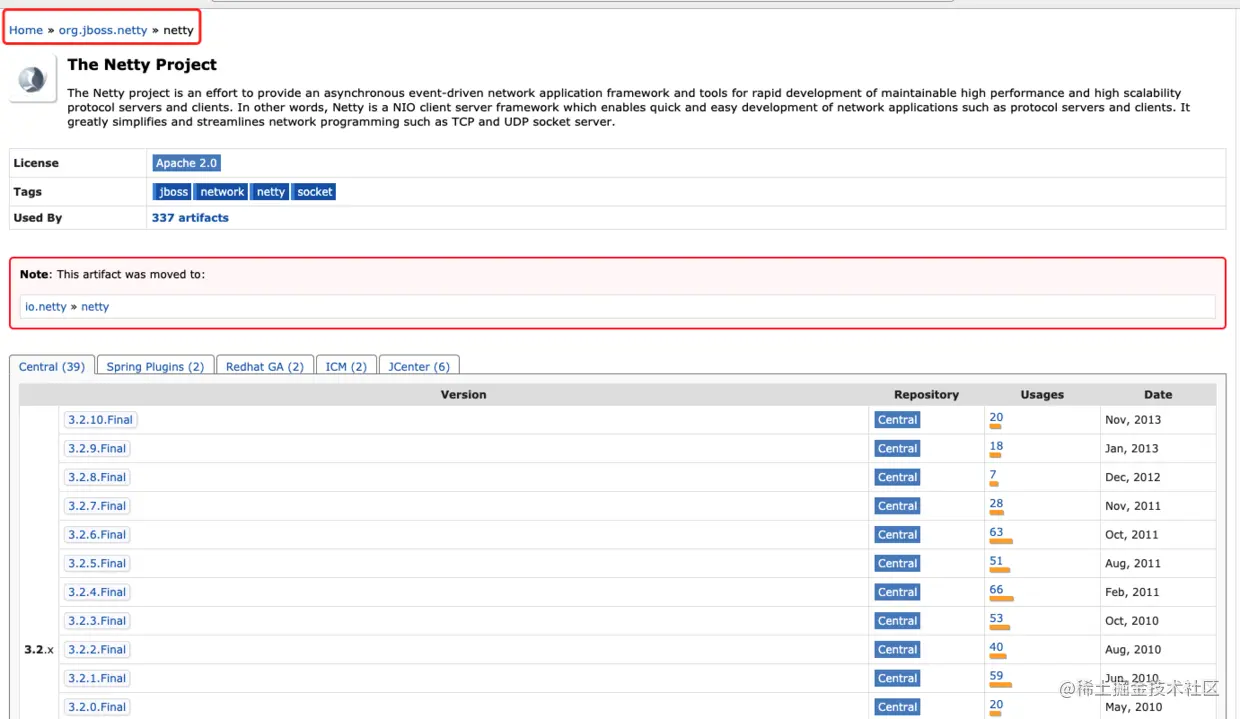The height and width of the screenshot is (719, 1240).
Task: Click Central repository badge for 3.2.4.Final
Action: pyautogui.click(x=897, y=592)
